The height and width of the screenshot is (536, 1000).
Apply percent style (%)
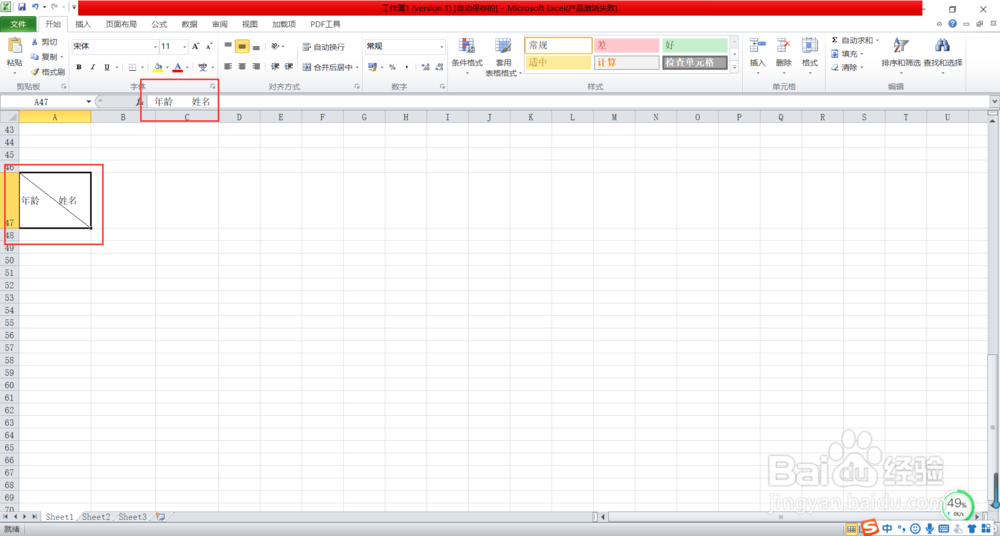click(392, 67)
